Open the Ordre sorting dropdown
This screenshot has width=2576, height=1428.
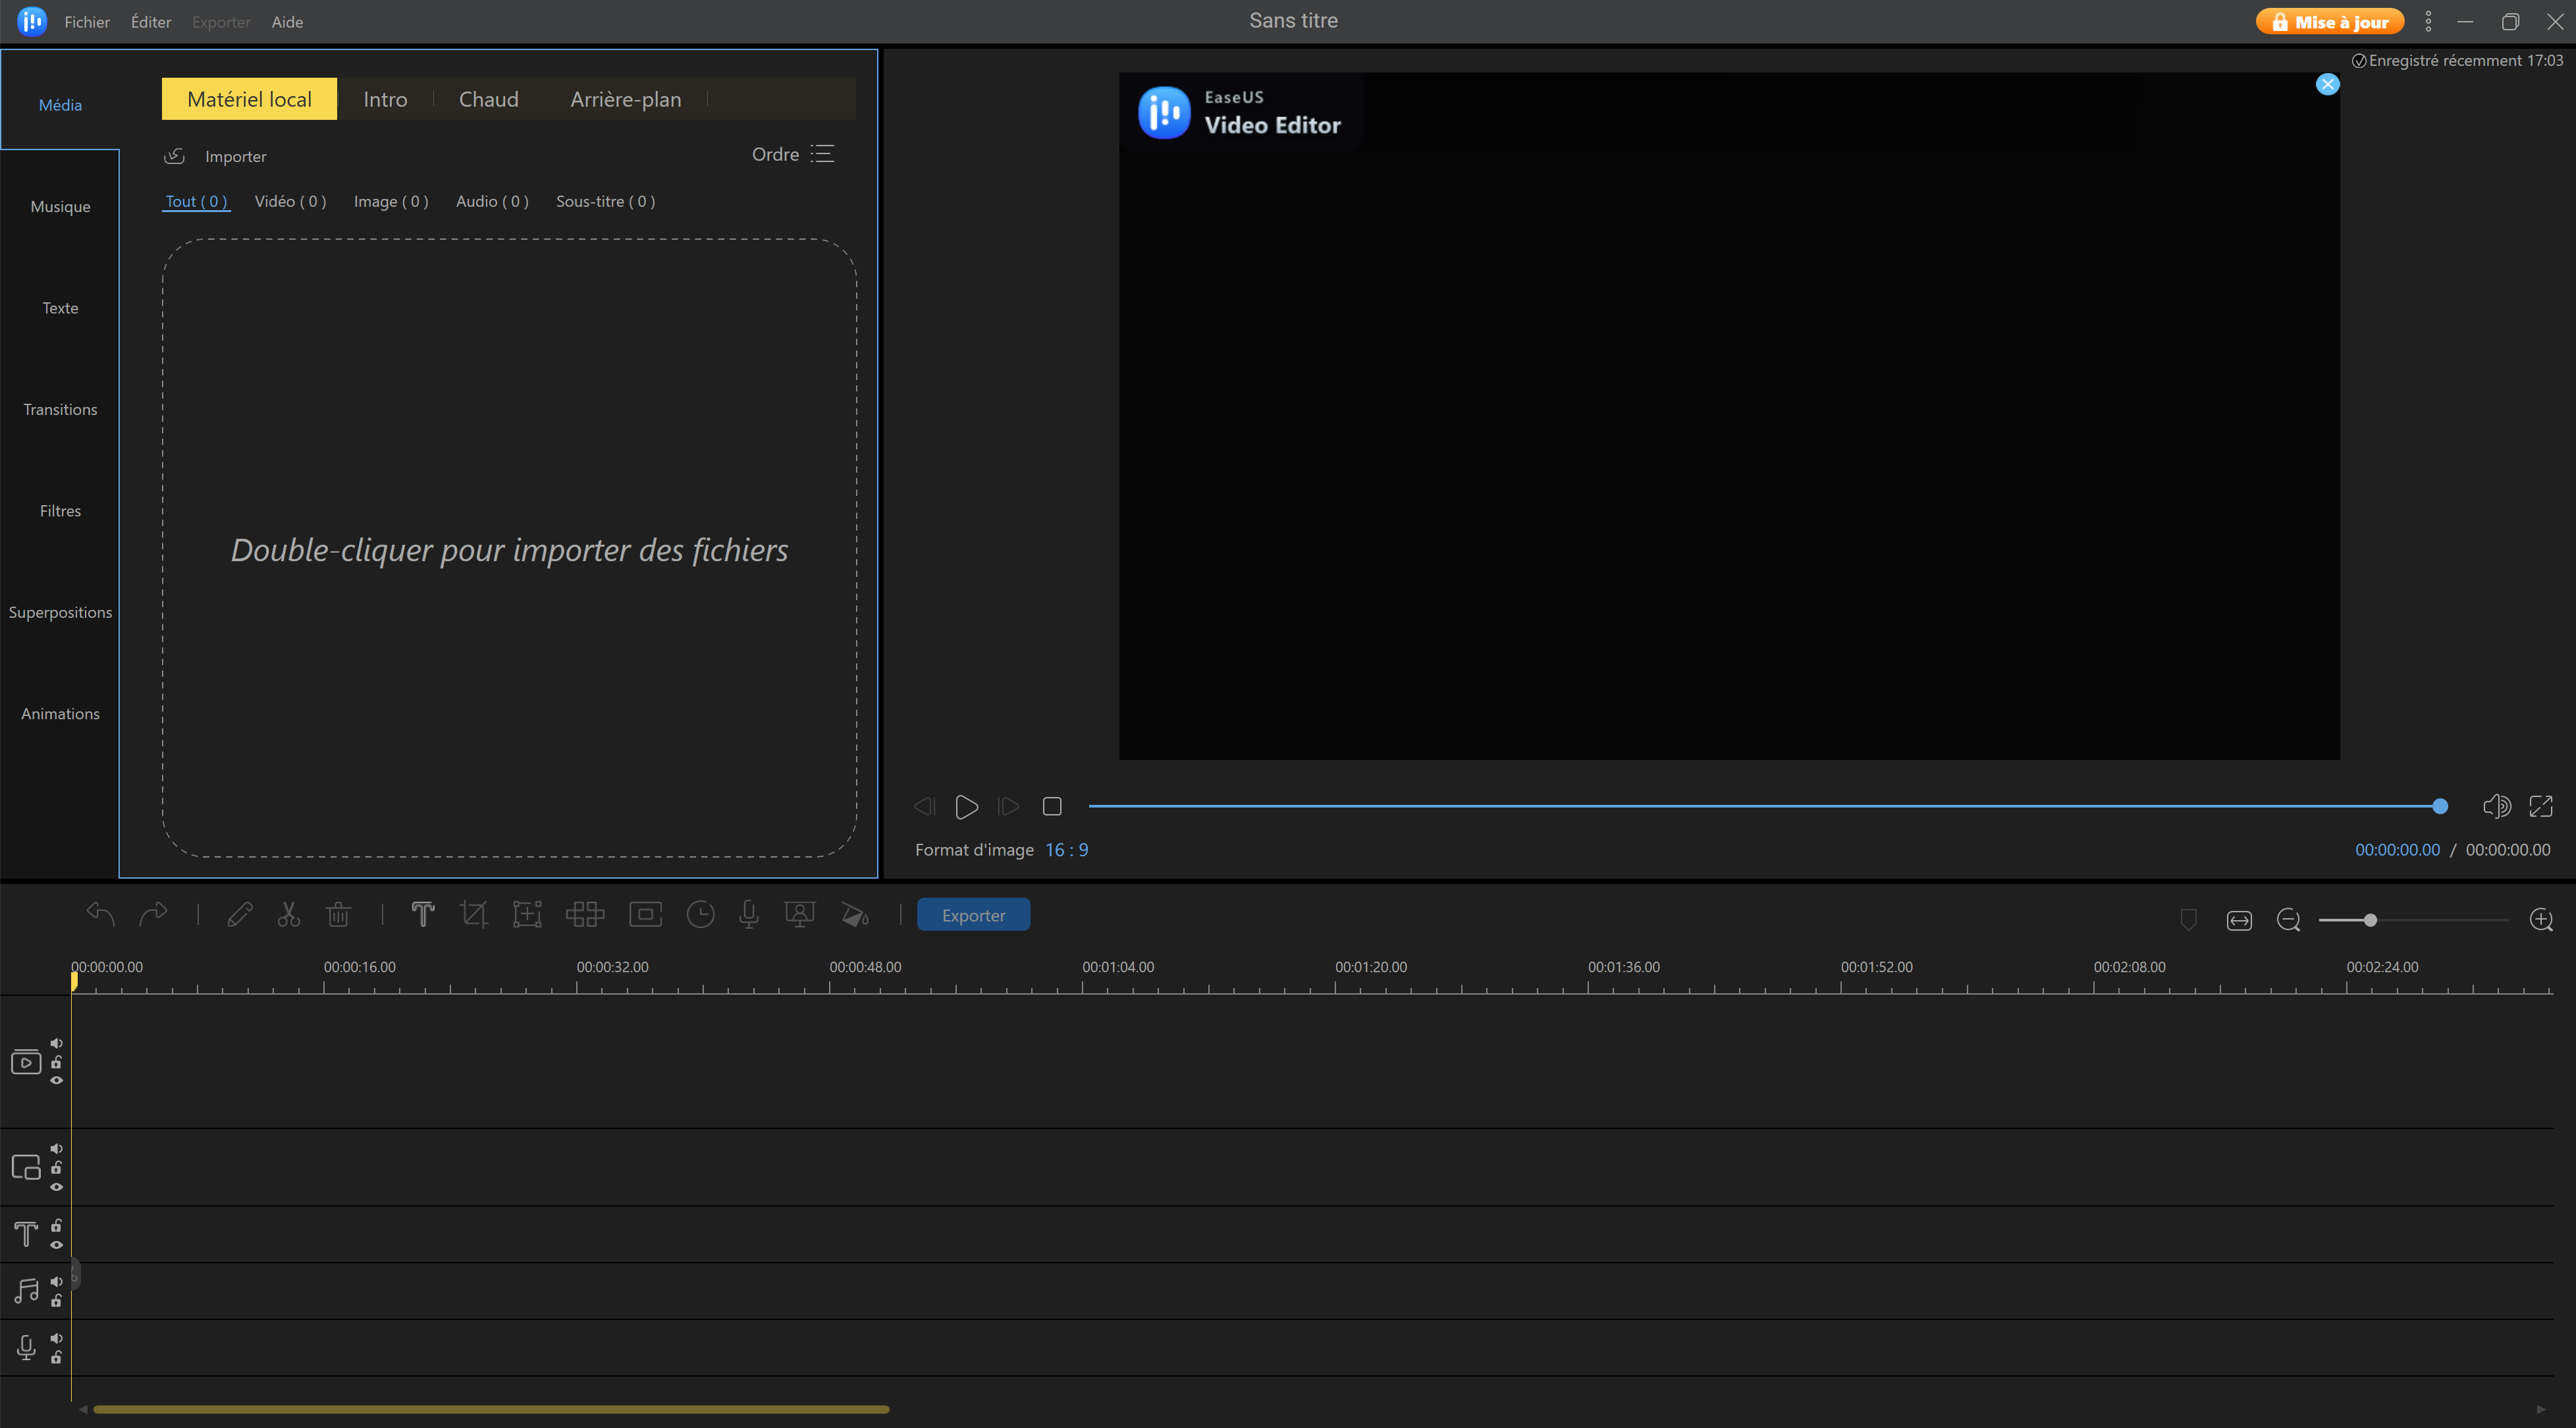[792, 154]
